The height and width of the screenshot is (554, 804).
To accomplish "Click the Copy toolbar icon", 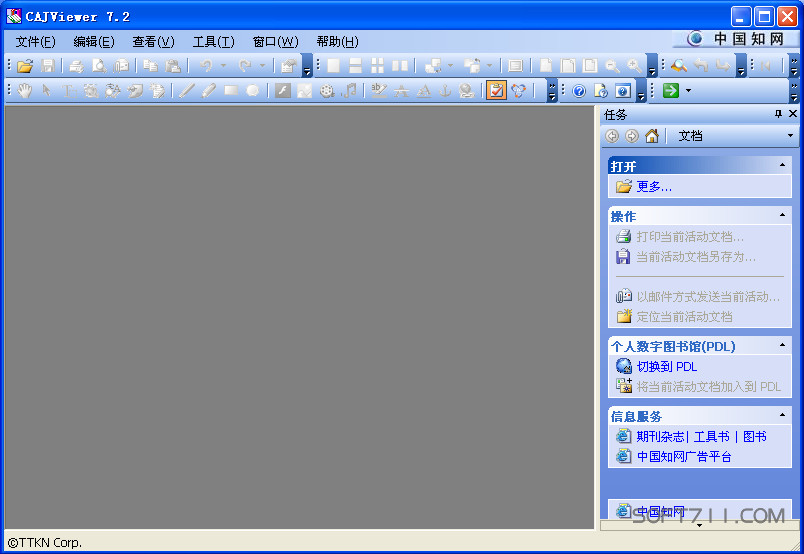I will (150, 66).
